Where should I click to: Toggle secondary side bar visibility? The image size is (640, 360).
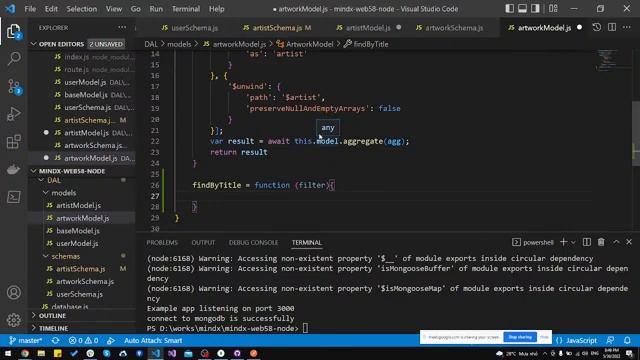click(536, 9)
